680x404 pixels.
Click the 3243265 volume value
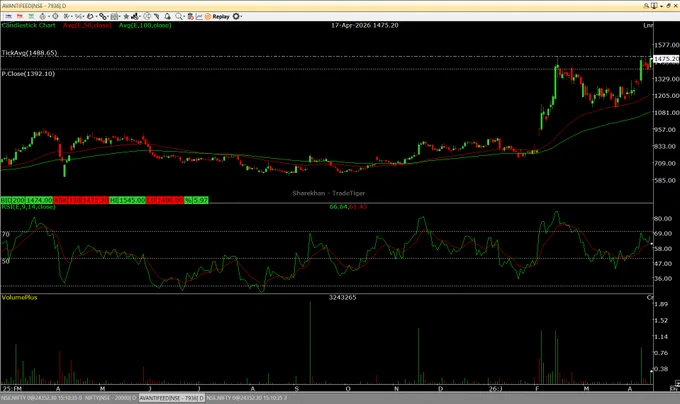[x=343, y=297]
